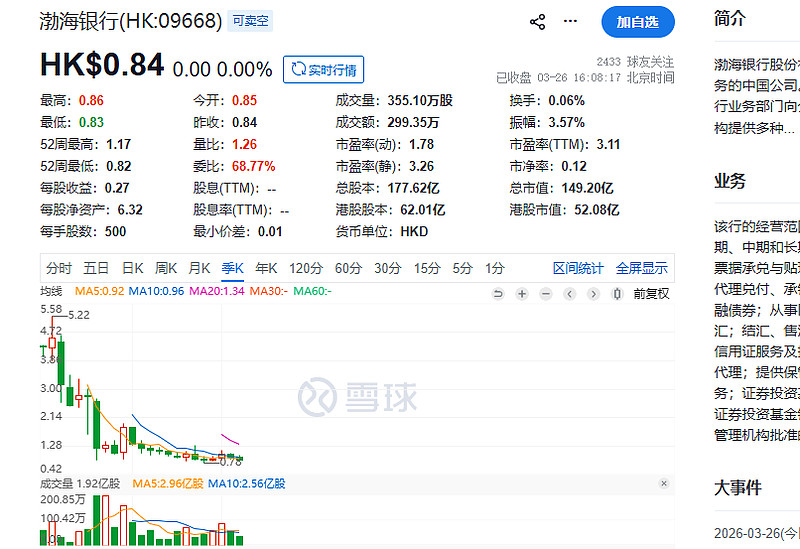Click the 委比 68.77% value
Screen dimensions: 800x549
click(254, 166)
